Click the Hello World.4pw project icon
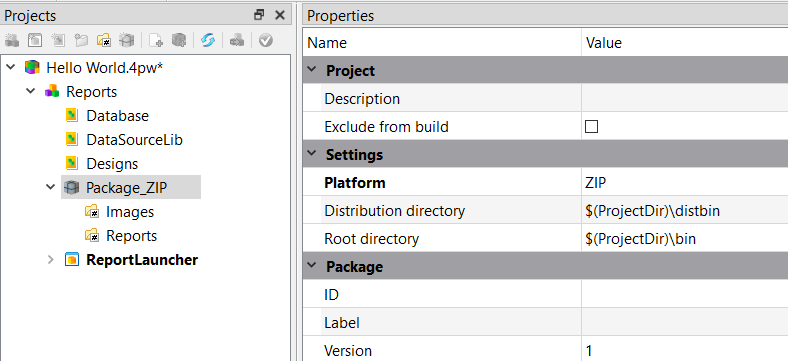 32,67
